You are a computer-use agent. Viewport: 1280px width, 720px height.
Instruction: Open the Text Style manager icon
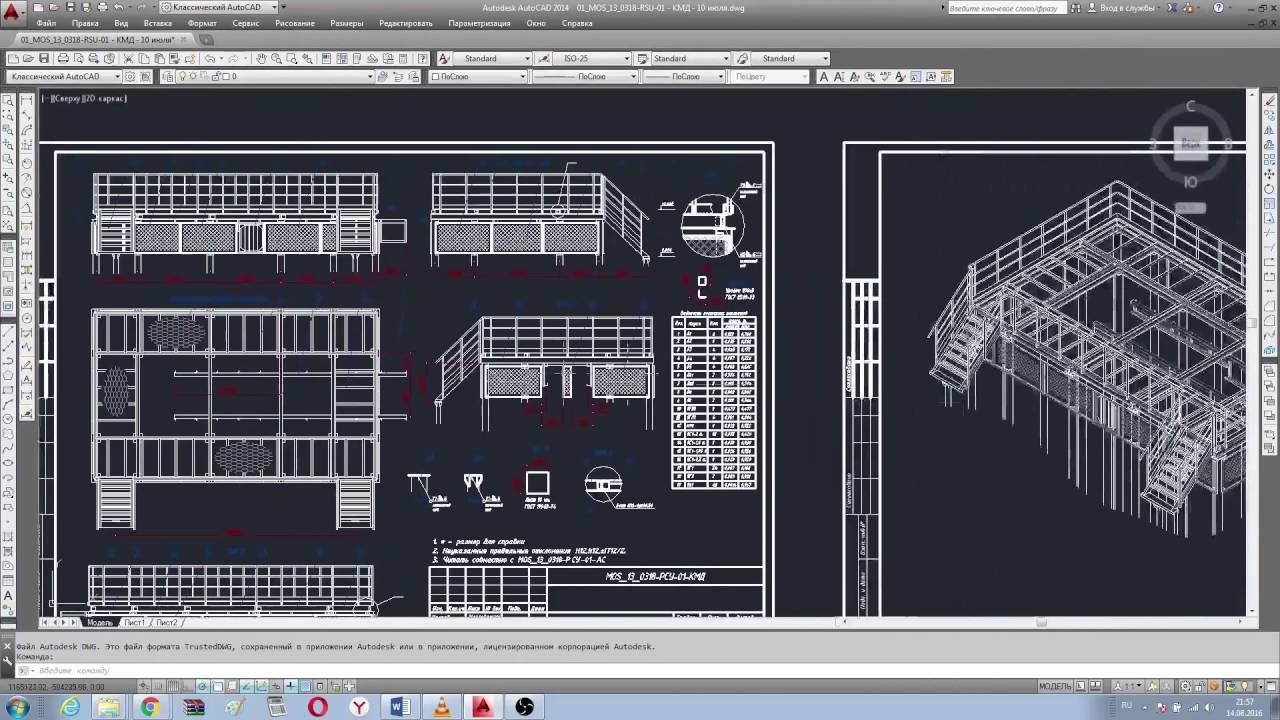[x=444, y=59]
